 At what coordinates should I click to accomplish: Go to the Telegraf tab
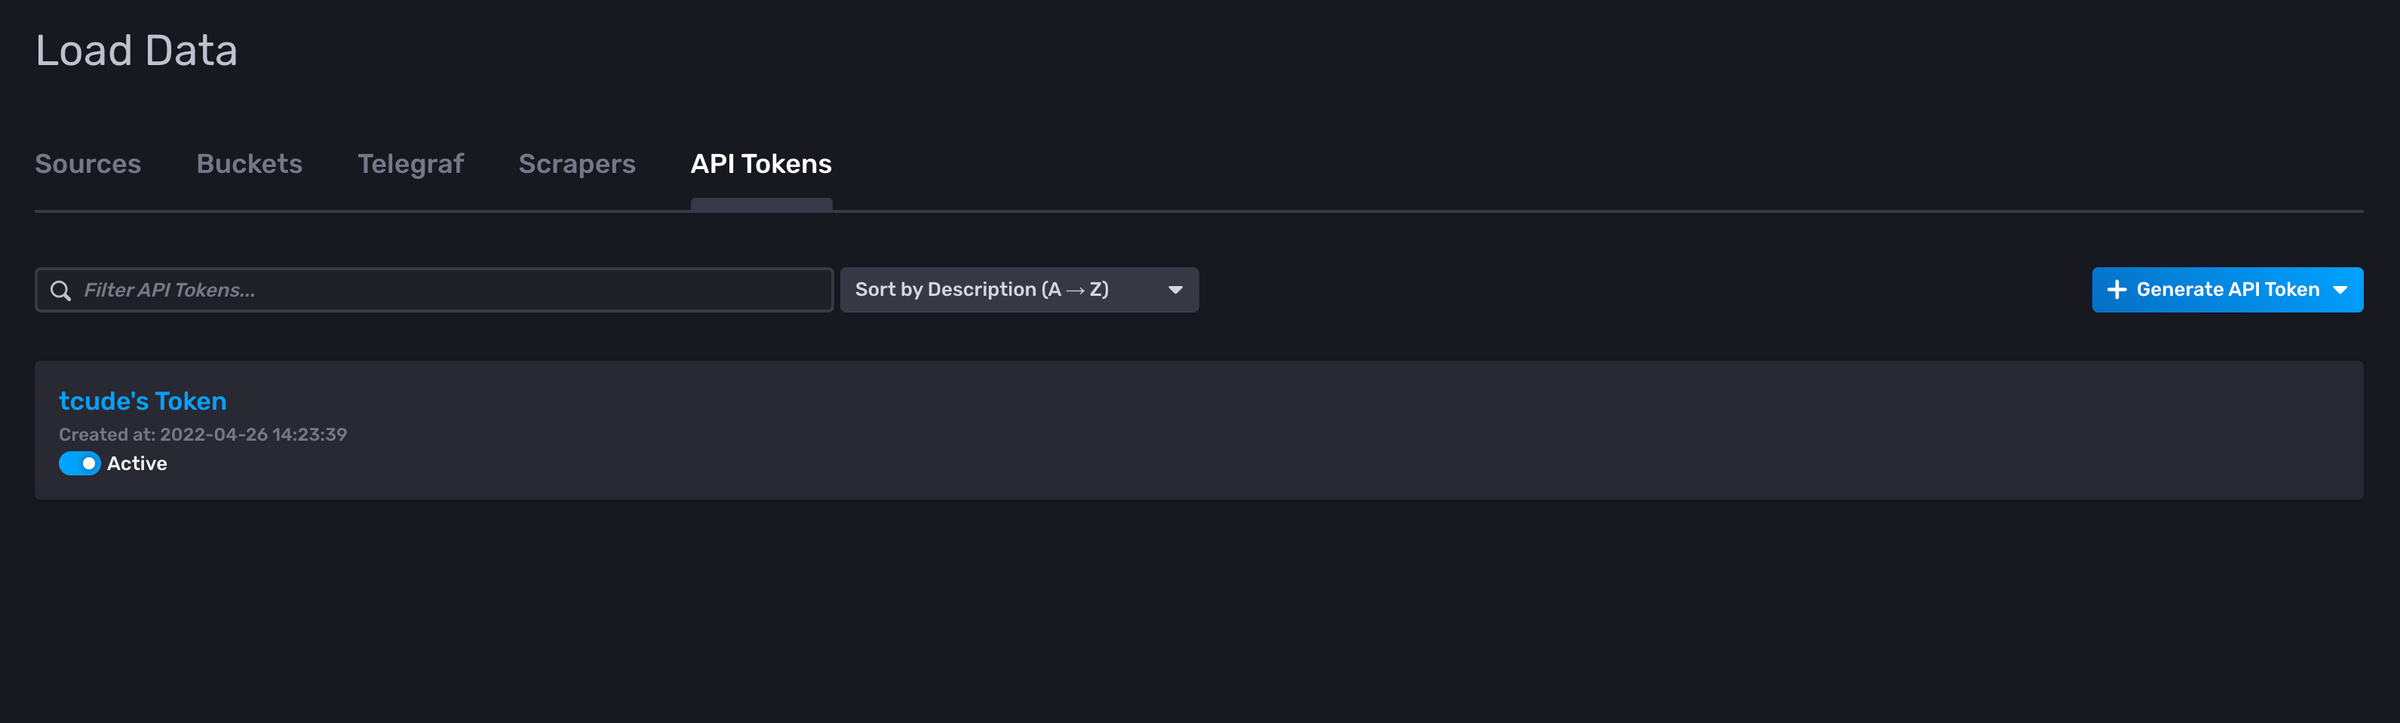click(x=410, y=163)
